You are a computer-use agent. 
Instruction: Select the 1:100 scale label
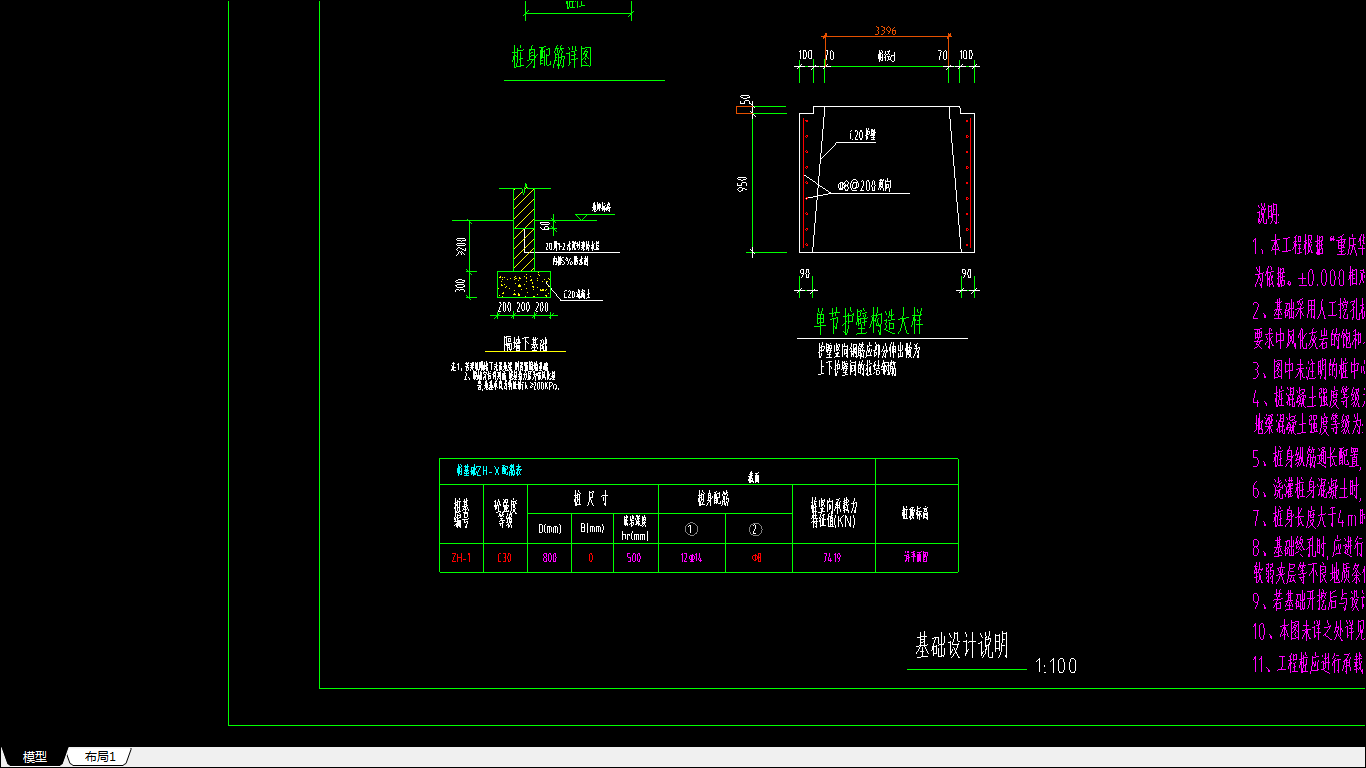pos(1057,666)
